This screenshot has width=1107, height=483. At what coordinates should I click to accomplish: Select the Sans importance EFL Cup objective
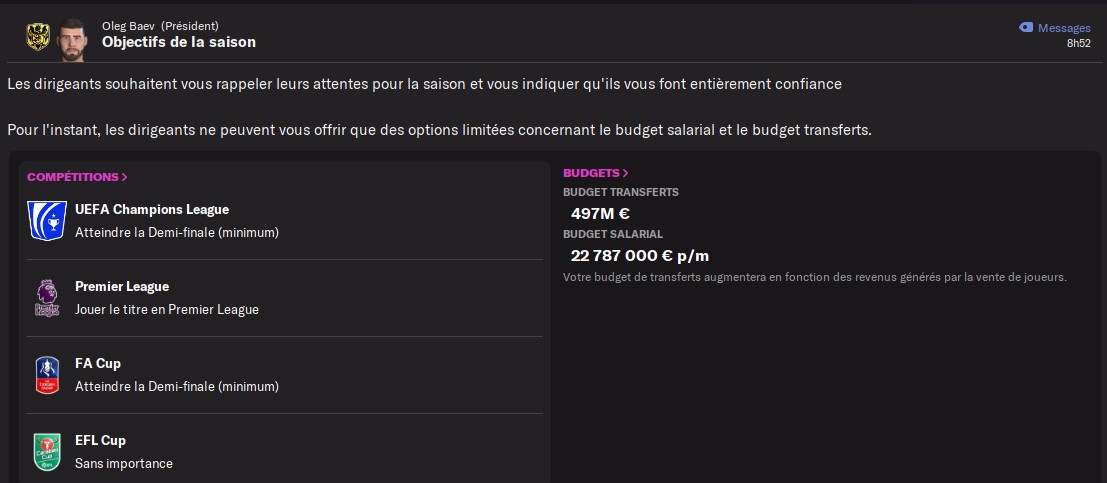click(x=124, y=464)
